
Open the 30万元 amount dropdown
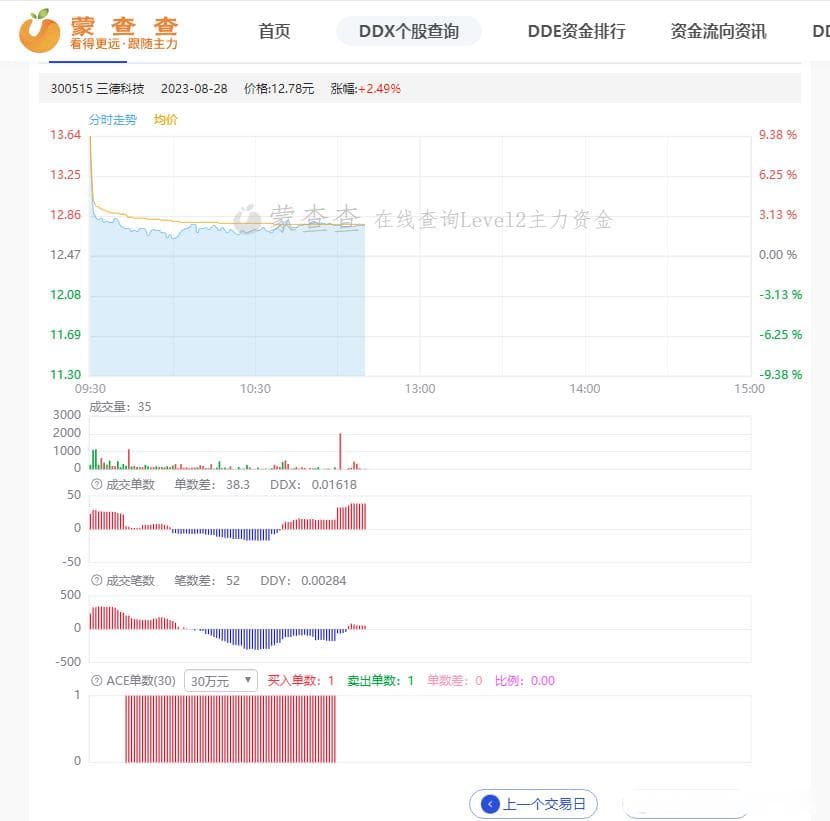[221, 681]
